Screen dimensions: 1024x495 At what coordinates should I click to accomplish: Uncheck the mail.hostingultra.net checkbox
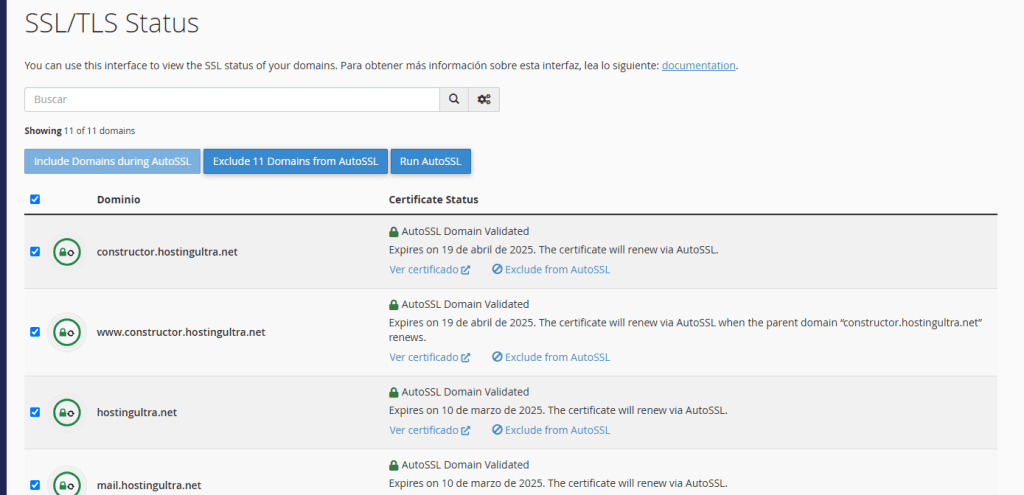point(35,485)
